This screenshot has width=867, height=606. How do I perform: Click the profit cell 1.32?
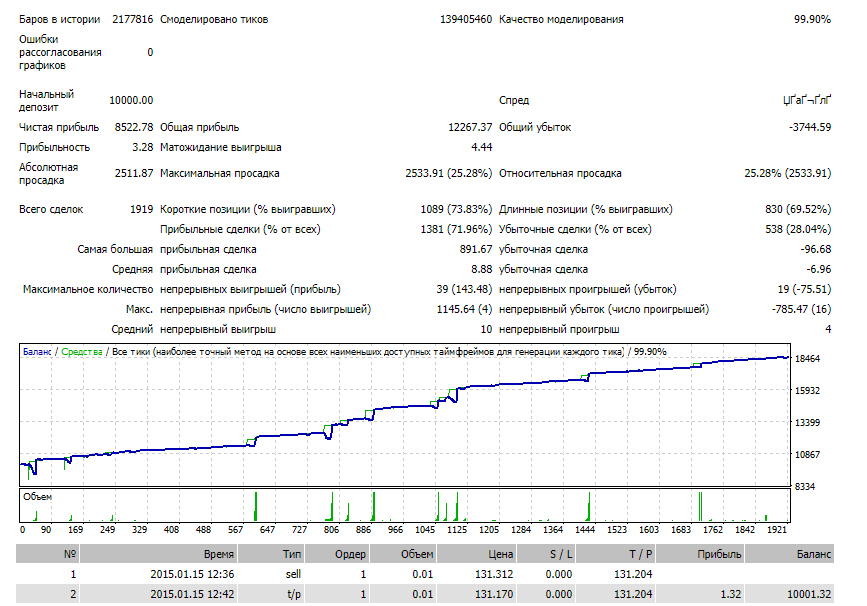730,594
